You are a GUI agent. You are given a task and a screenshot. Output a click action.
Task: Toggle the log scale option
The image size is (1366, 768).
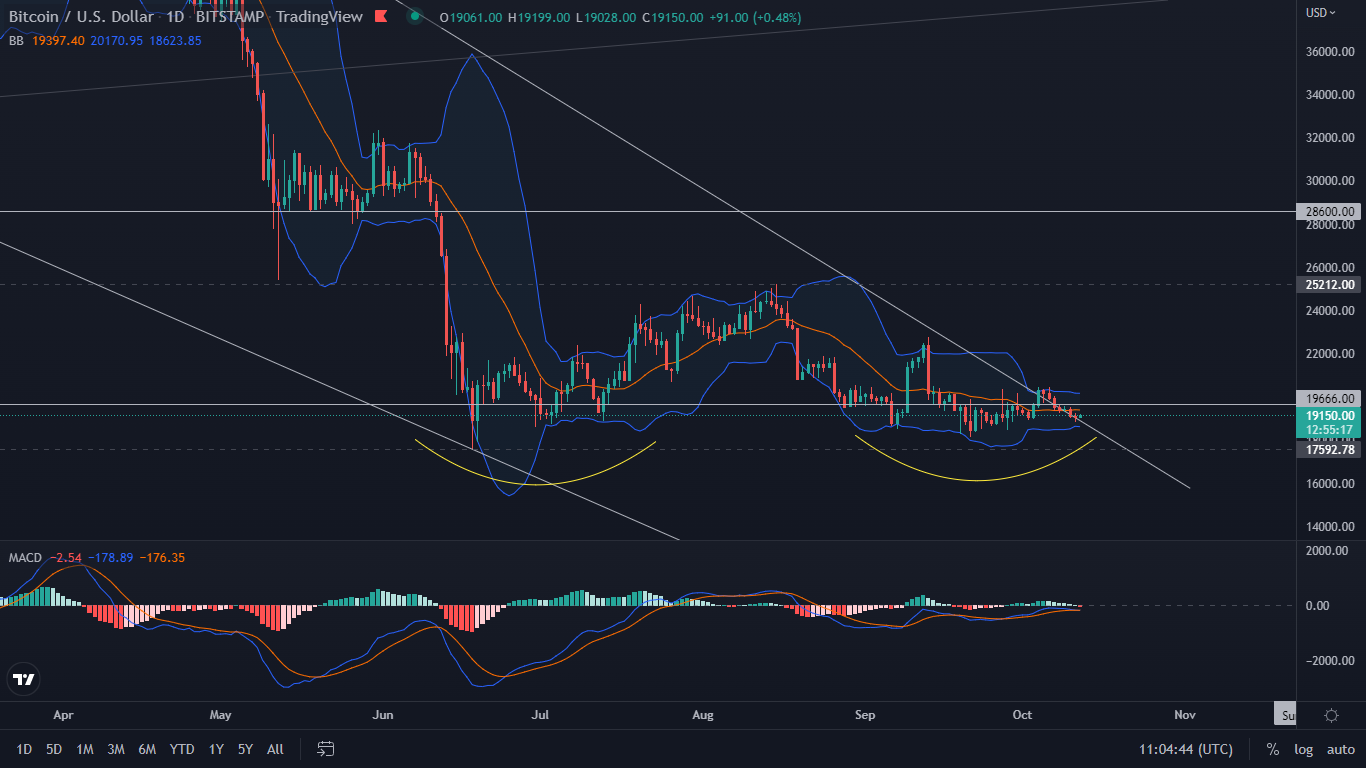click(x=1303, y=749)
